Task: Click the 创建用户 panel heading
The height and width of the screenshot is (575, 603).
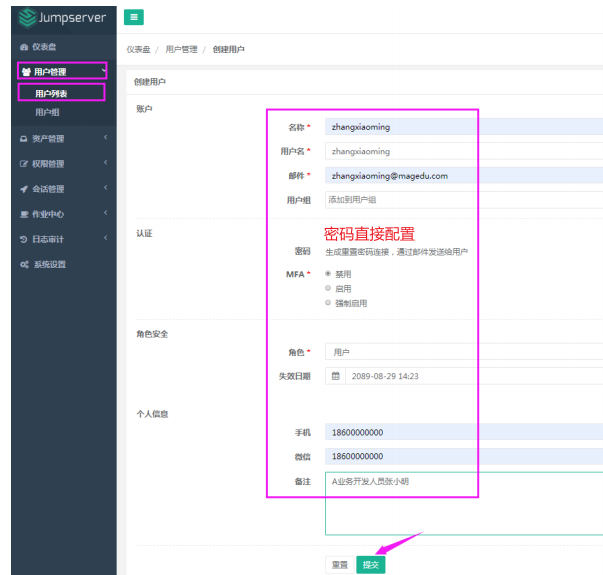Action: point(150,82)
